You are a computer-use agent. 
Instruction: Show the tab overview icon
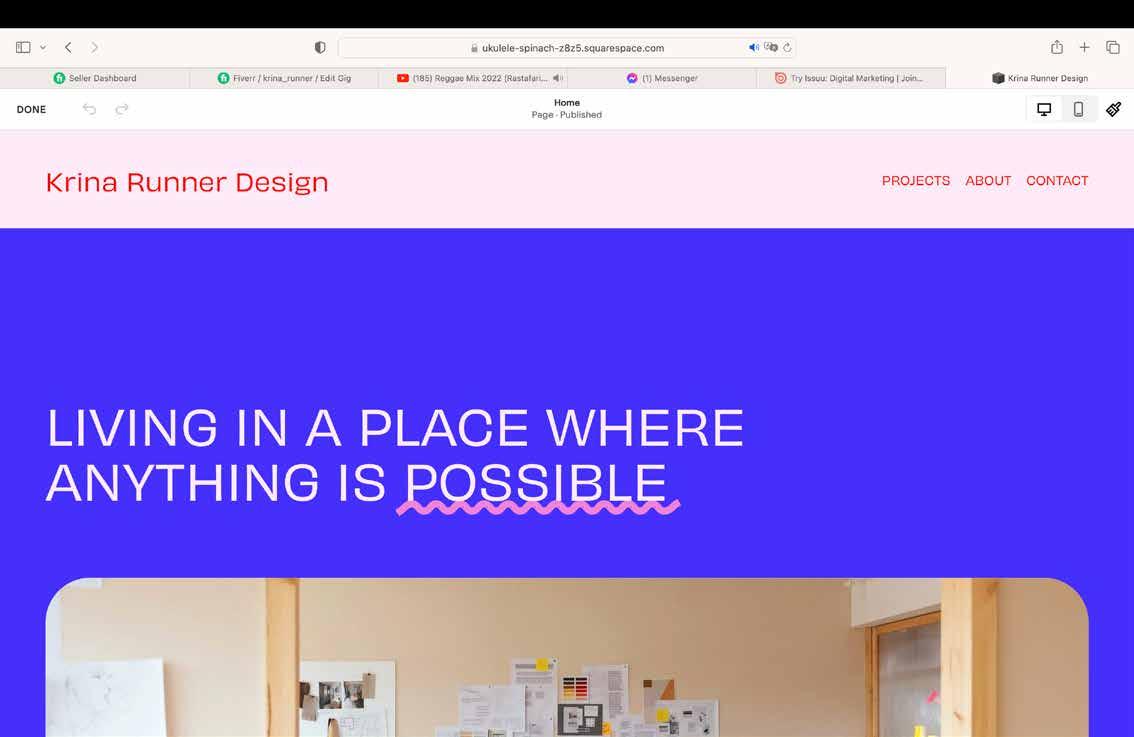point(1112,48)
